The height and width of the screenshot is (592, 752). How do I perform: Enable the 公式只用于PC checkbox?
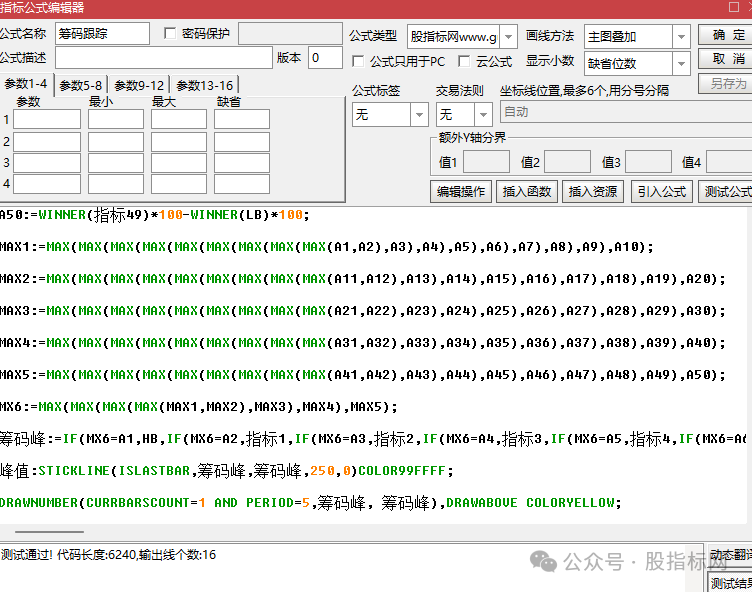click(357, 61)
